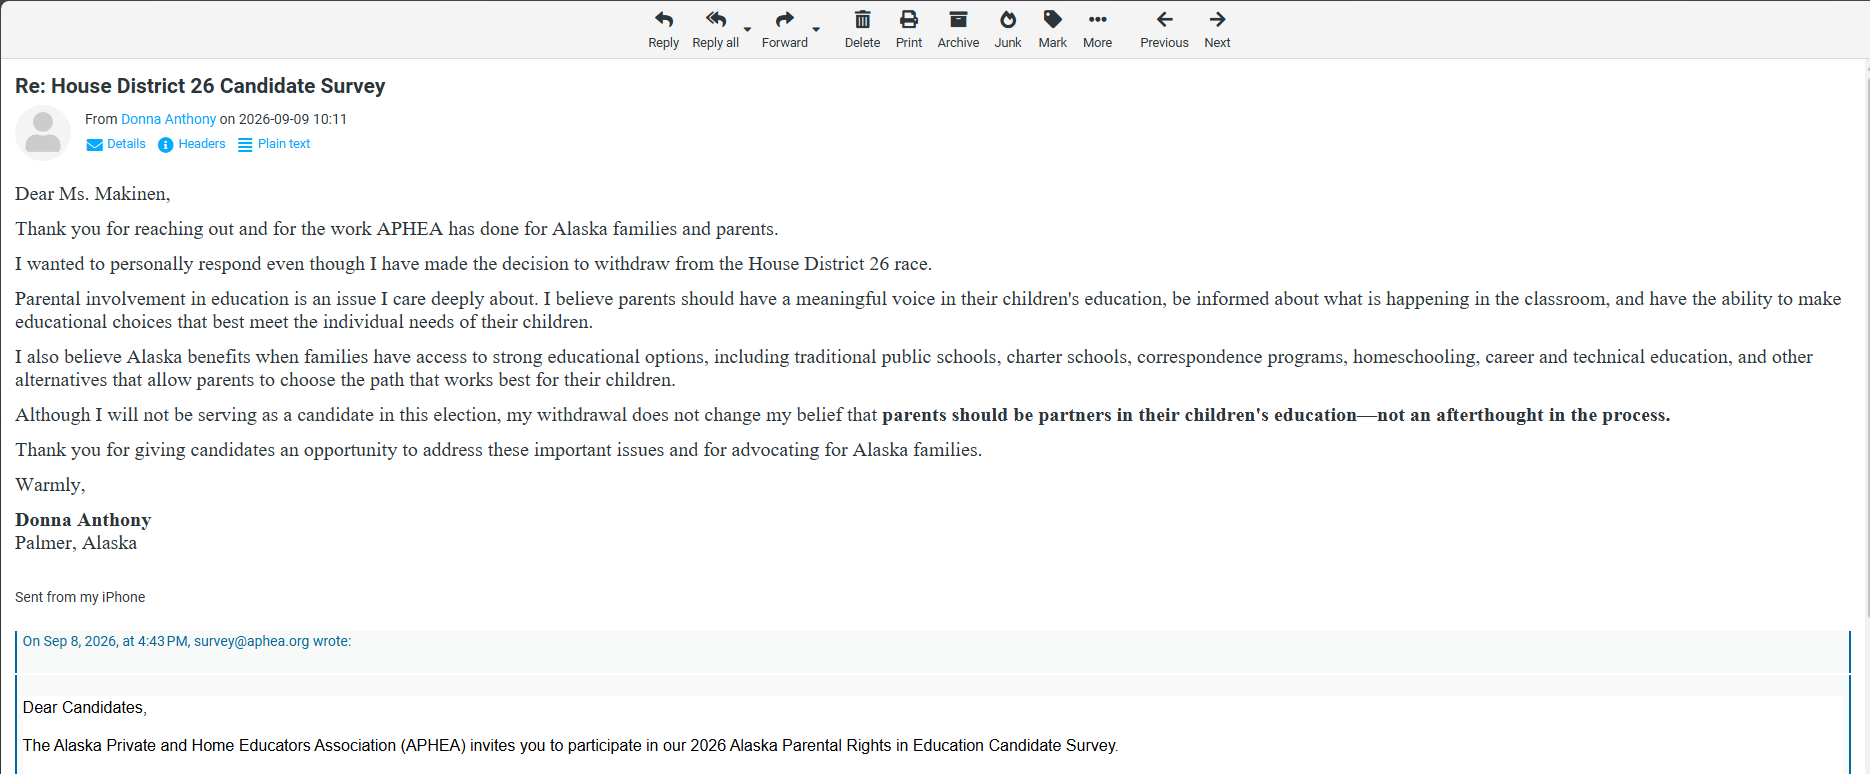Print the candidate survey email
This screenshot has width=1870, height=774.
(909, 30)
